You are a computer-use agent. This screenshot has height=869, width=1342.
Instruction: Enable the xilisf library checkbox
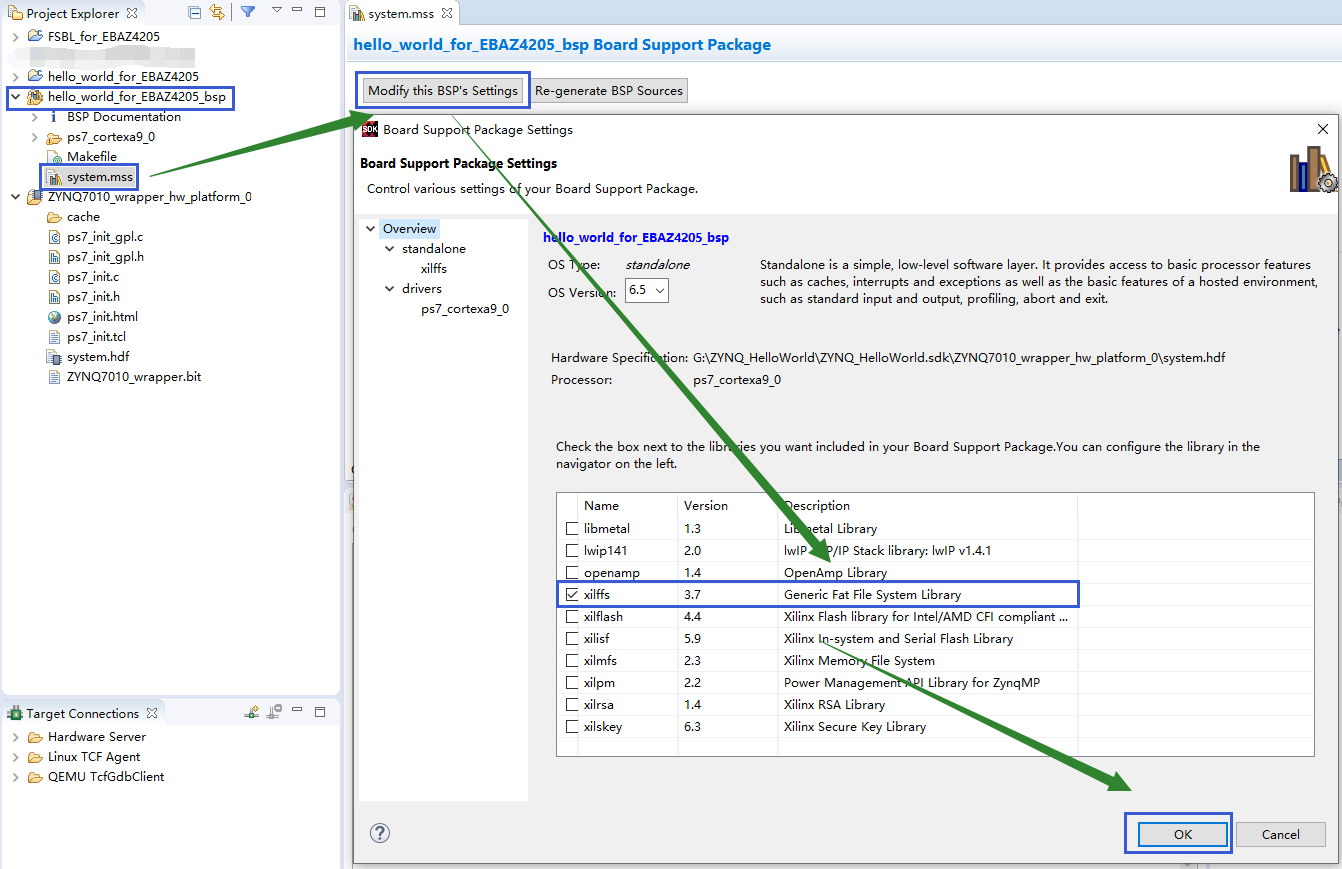click(x=572, y=638)
